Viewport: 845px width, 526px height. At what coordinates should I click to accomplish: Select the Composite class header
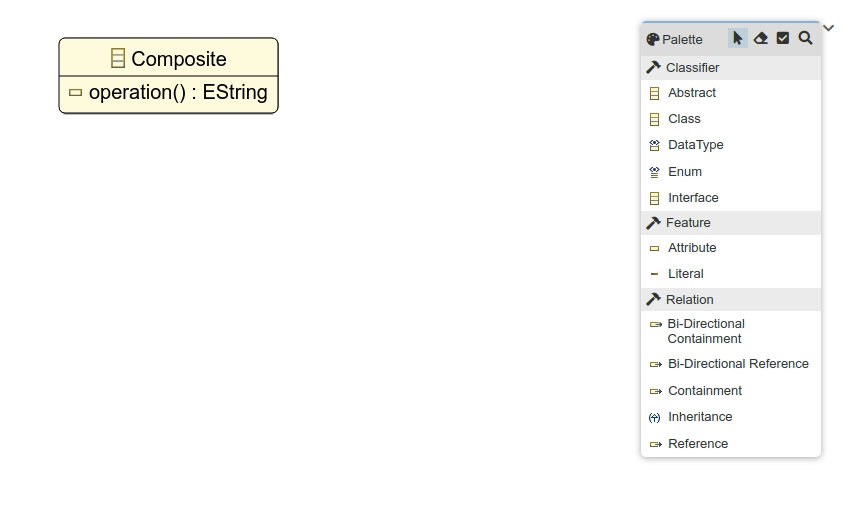[169, 59]
